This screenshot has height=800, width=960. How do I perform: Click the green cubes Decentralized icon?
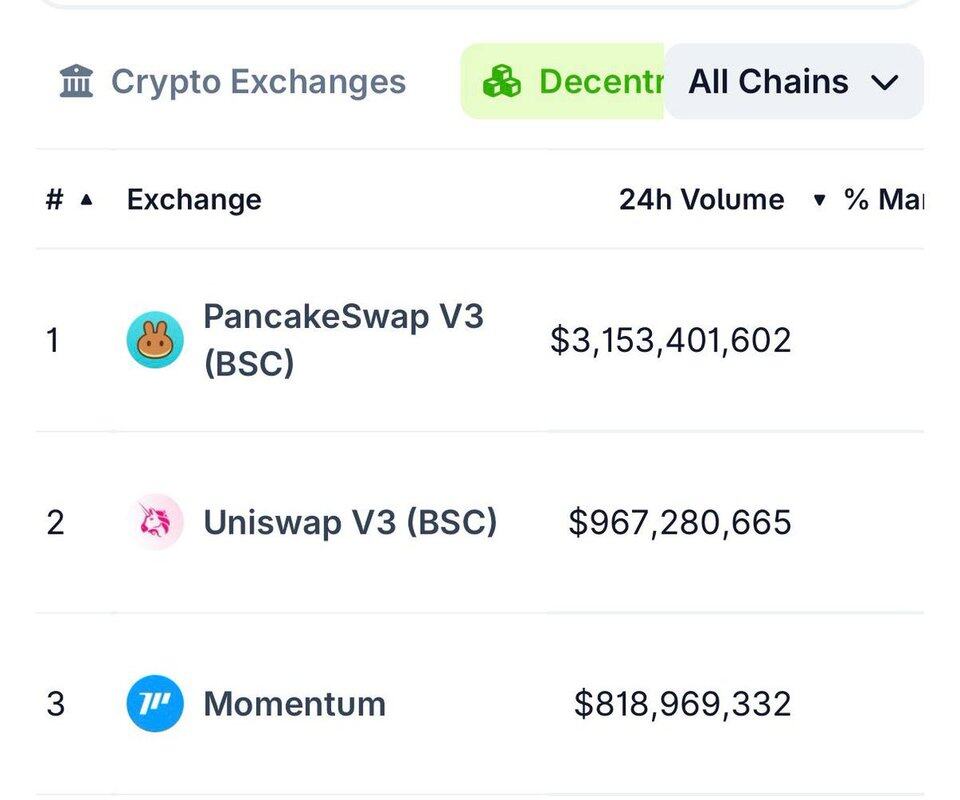pyautogui.click(x=502, y=82)
